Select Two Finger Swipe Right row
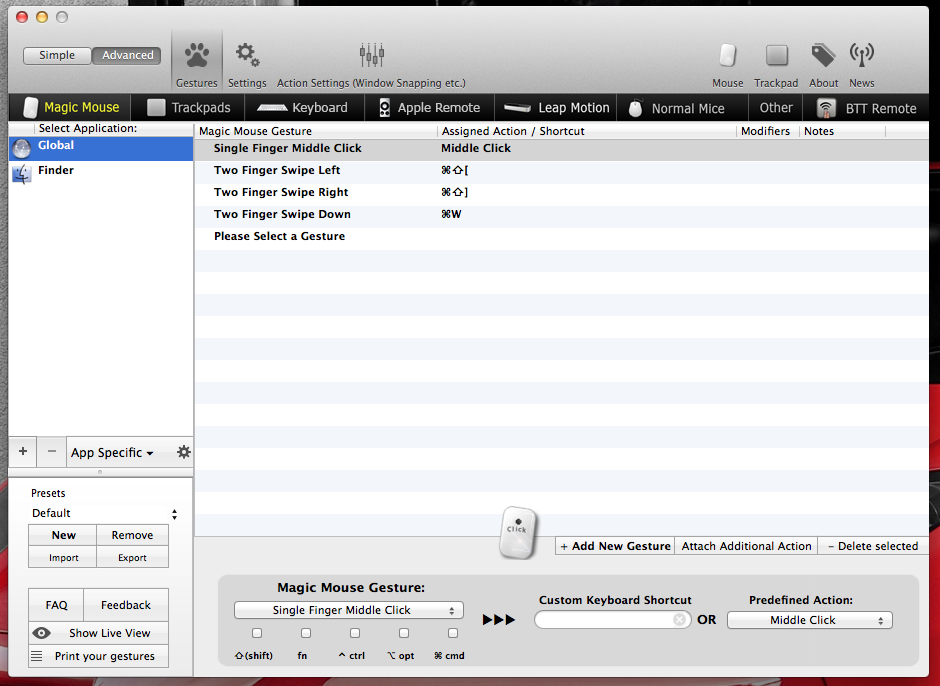 click(x=561, y=192)
